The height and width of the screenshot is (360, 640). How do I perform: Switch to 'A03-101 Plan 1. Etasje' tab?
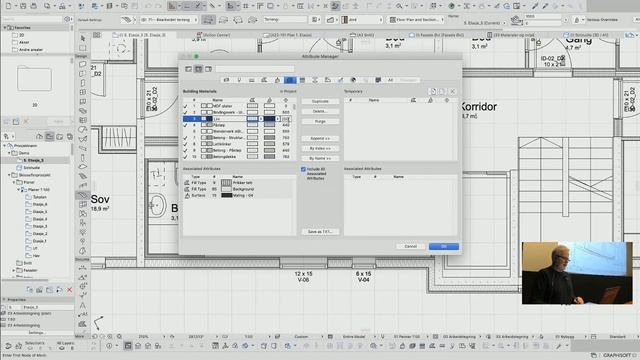coord(287,35)
